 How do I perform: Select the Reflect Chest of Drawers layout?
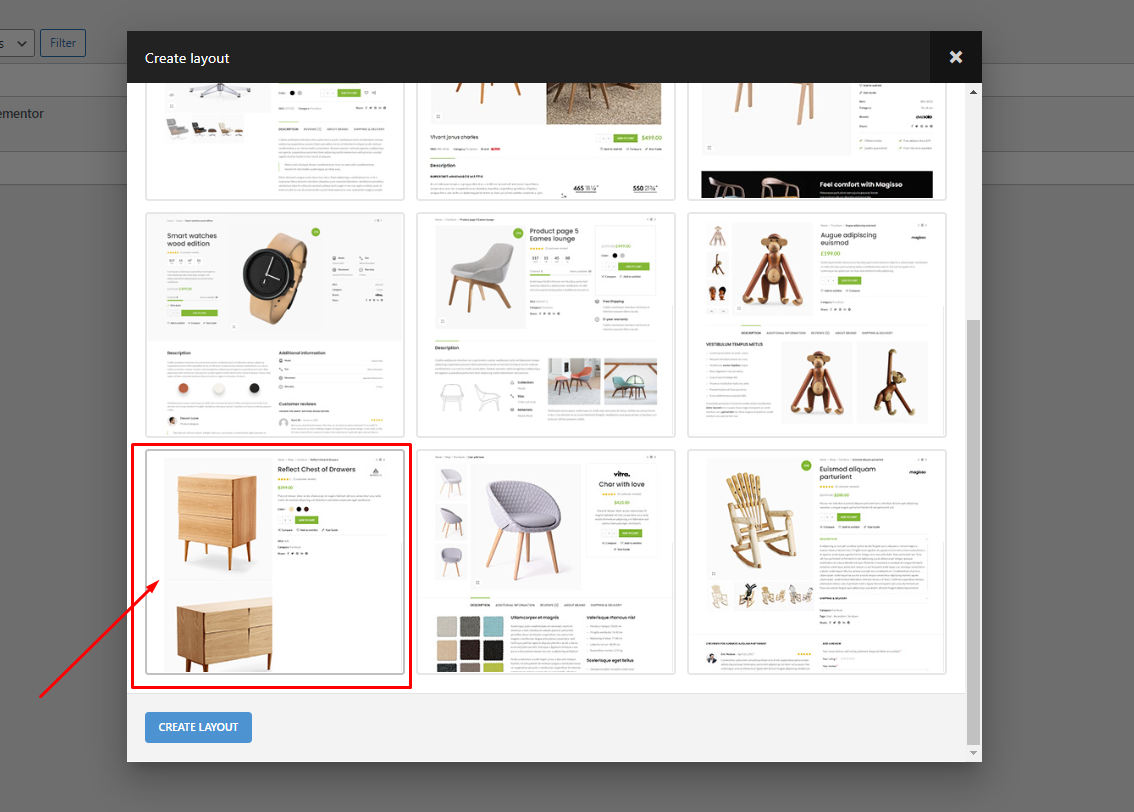[275, 562]
